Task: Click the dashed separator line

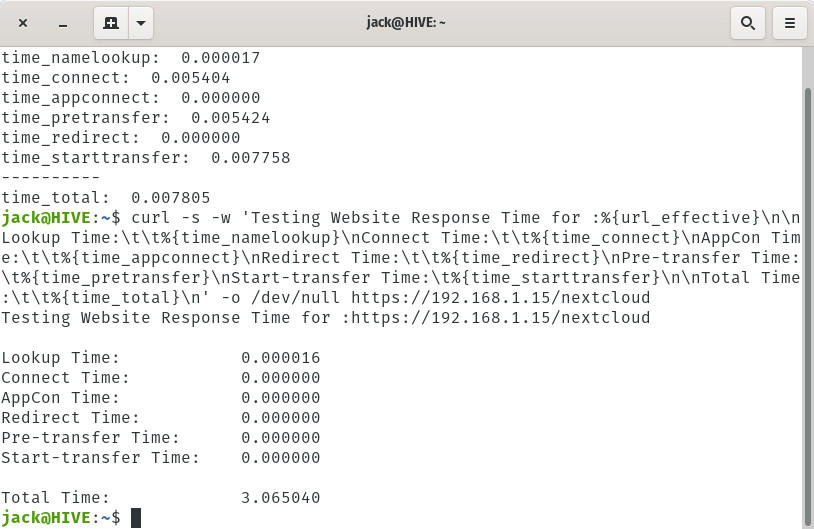Action: (x=50, y=178)
